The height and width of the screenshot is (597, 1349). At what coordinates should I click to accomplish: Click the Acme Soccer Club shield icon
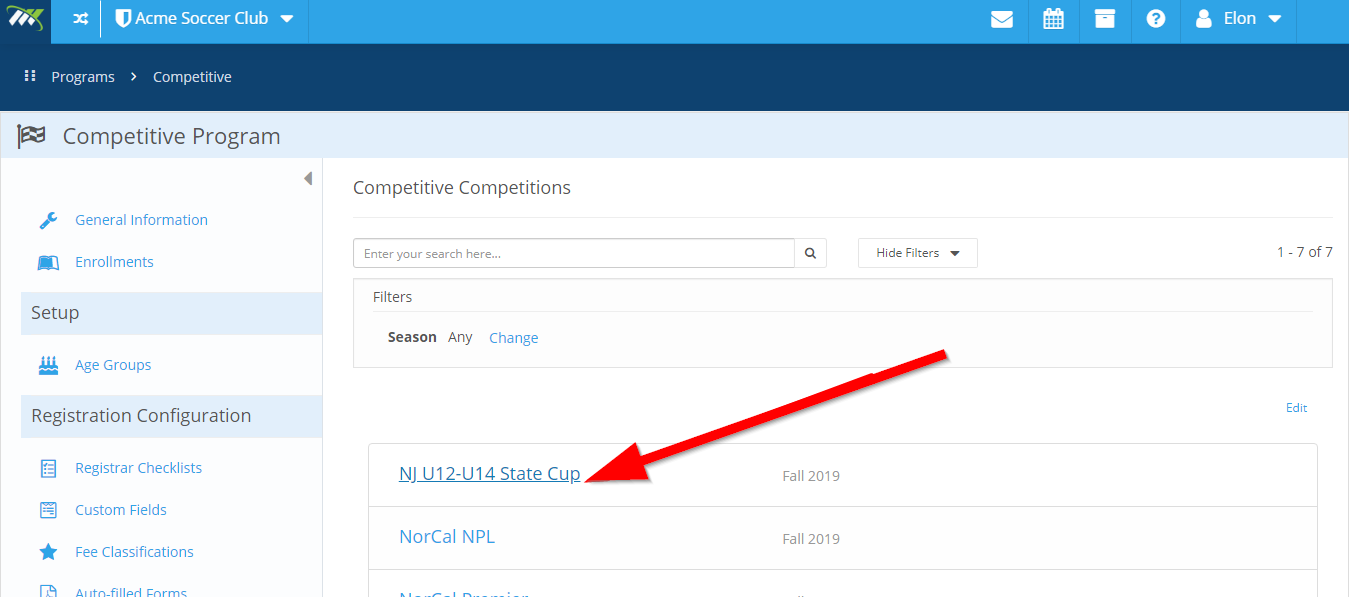(124, 19)
